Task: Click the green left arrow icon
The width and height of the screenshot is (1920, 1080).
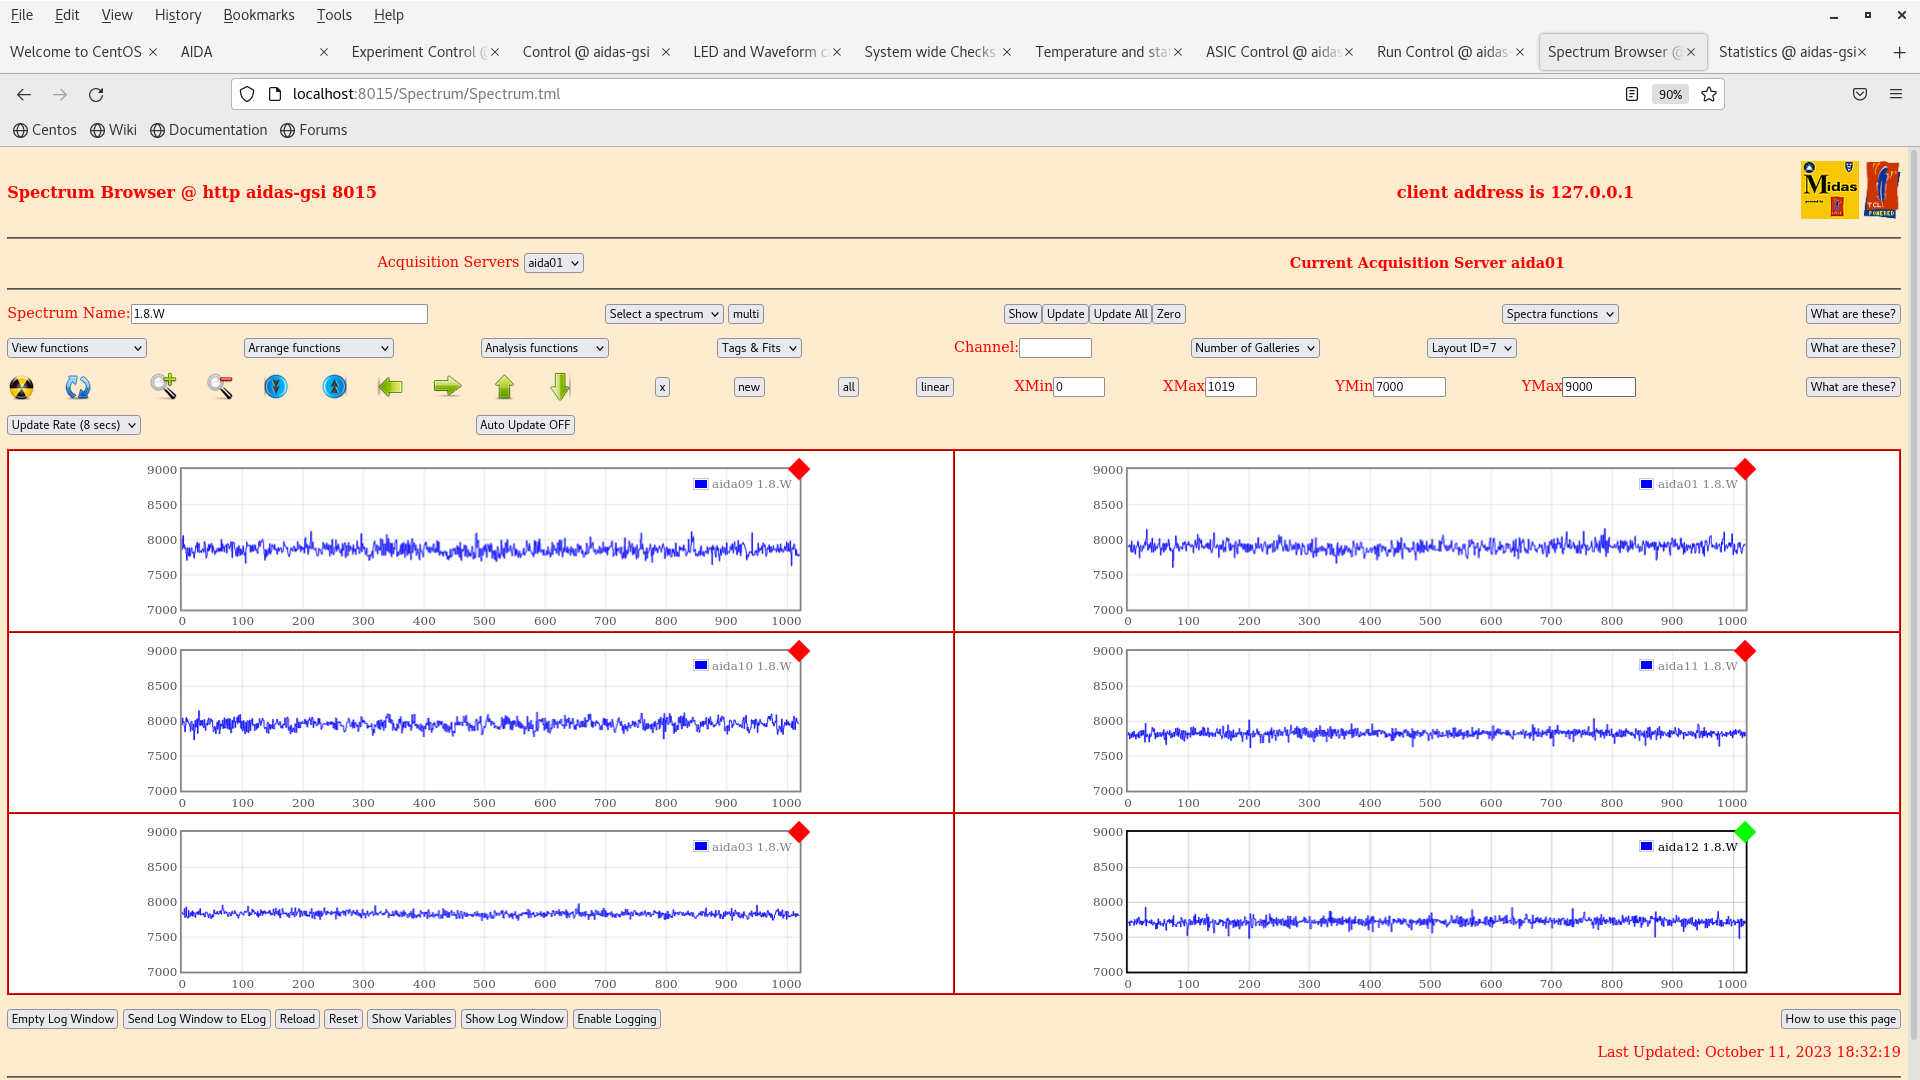Action: [x=390, y=386]
